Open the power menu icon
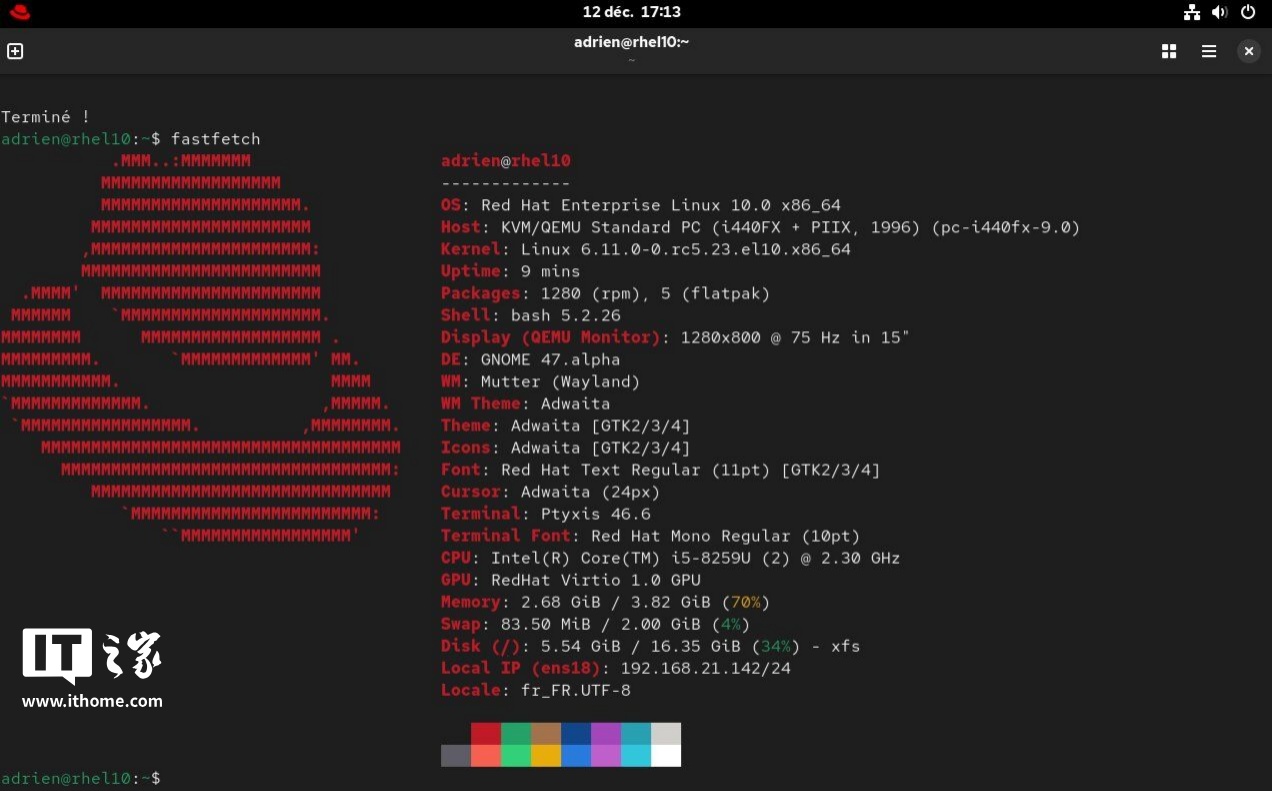This screenshot has width=1272, height=791. pyautogui.click(x=1248, y=12)
